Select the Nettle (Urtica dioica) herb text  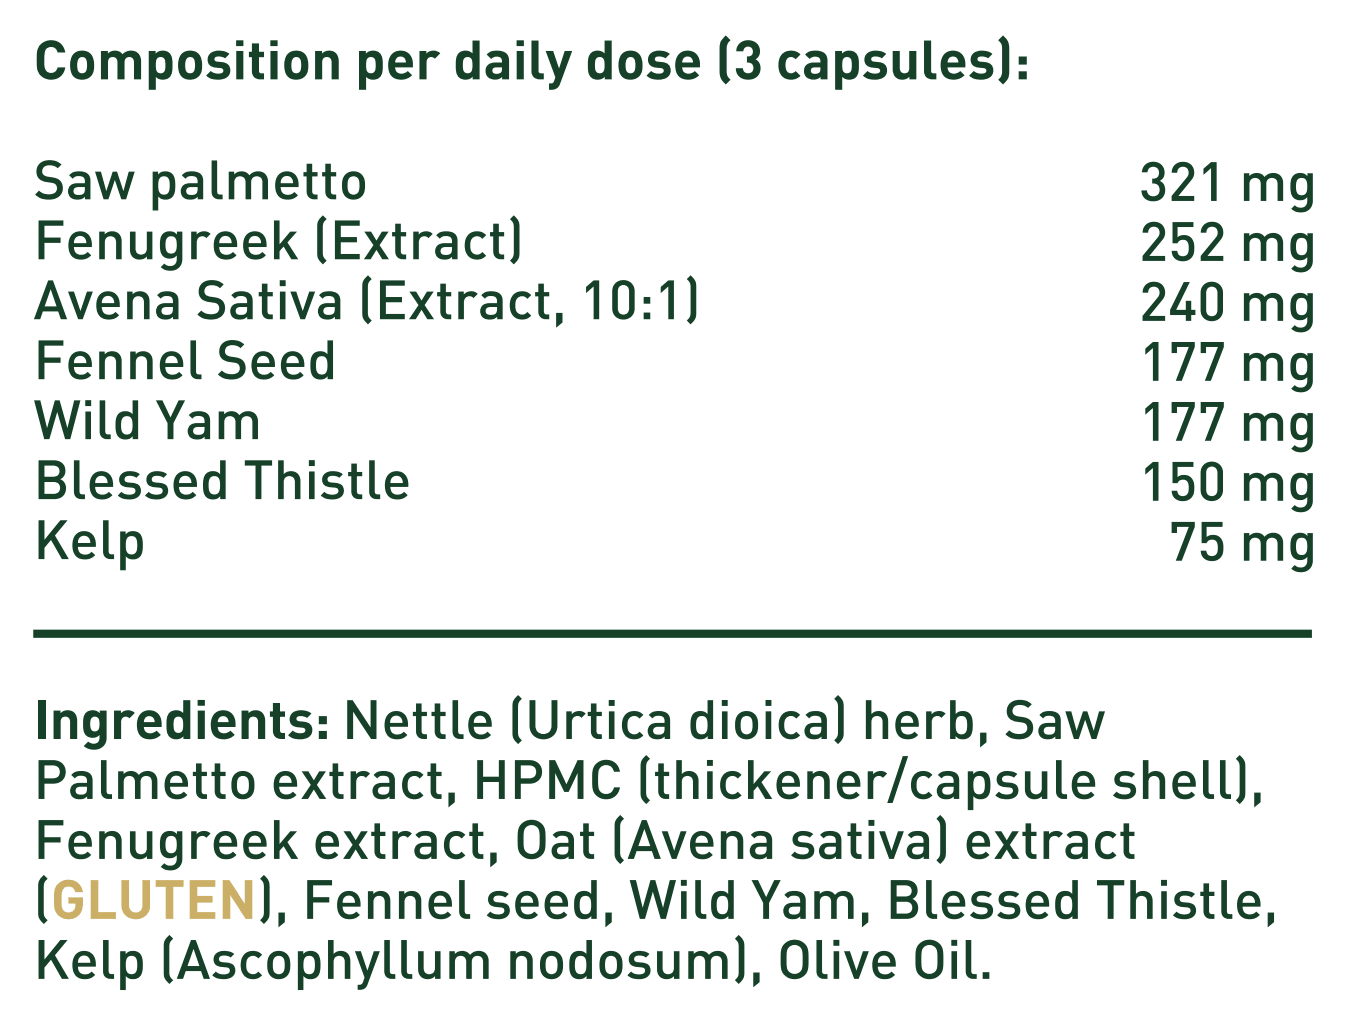pyautogui.click(x=660, y=721)
